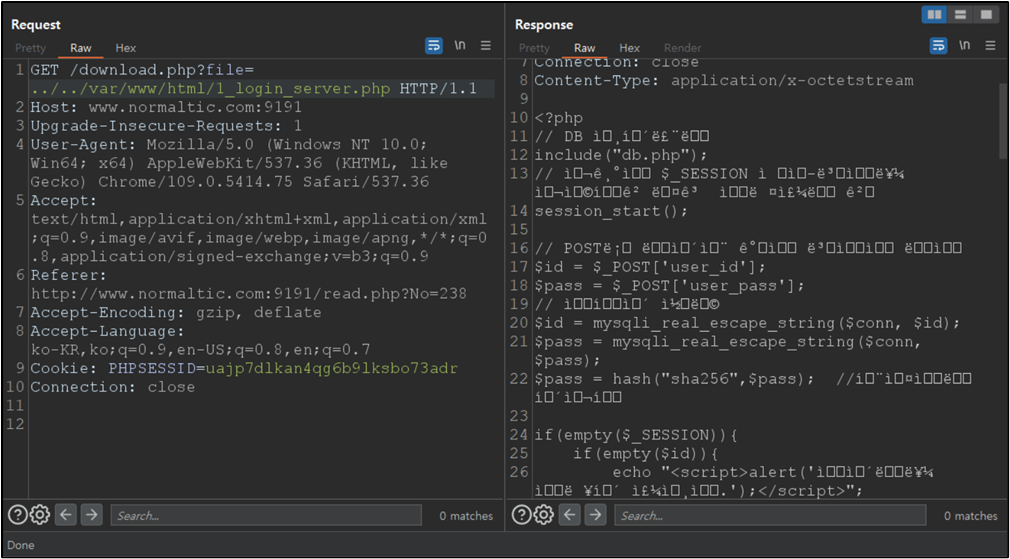
Task: Show non-printable characters (\n) in Response panel
Action: pyautogui.click(x=964, y=46)
